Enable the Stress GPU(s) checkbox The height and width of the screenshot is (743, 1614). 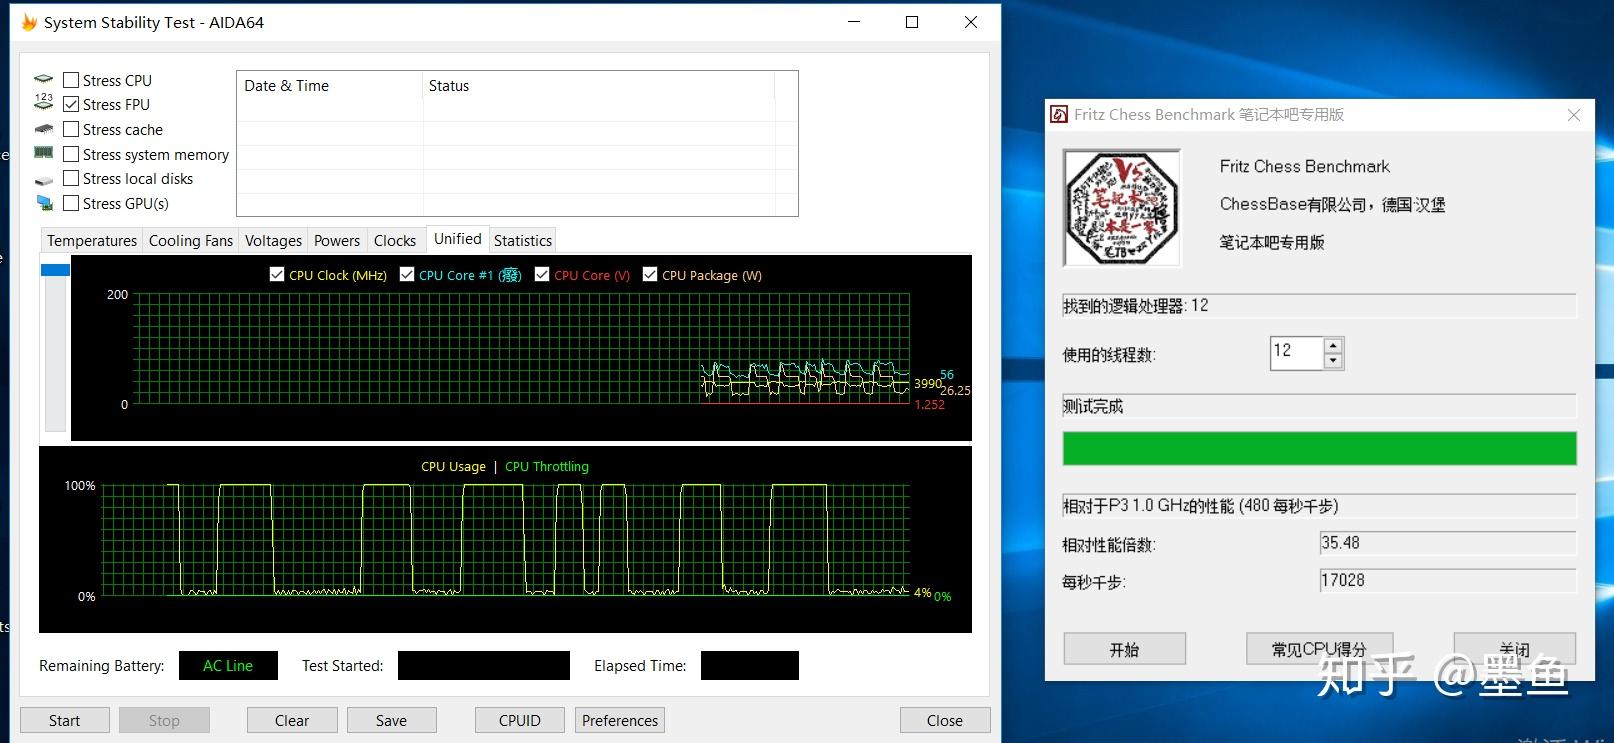(x=71, y=203)
